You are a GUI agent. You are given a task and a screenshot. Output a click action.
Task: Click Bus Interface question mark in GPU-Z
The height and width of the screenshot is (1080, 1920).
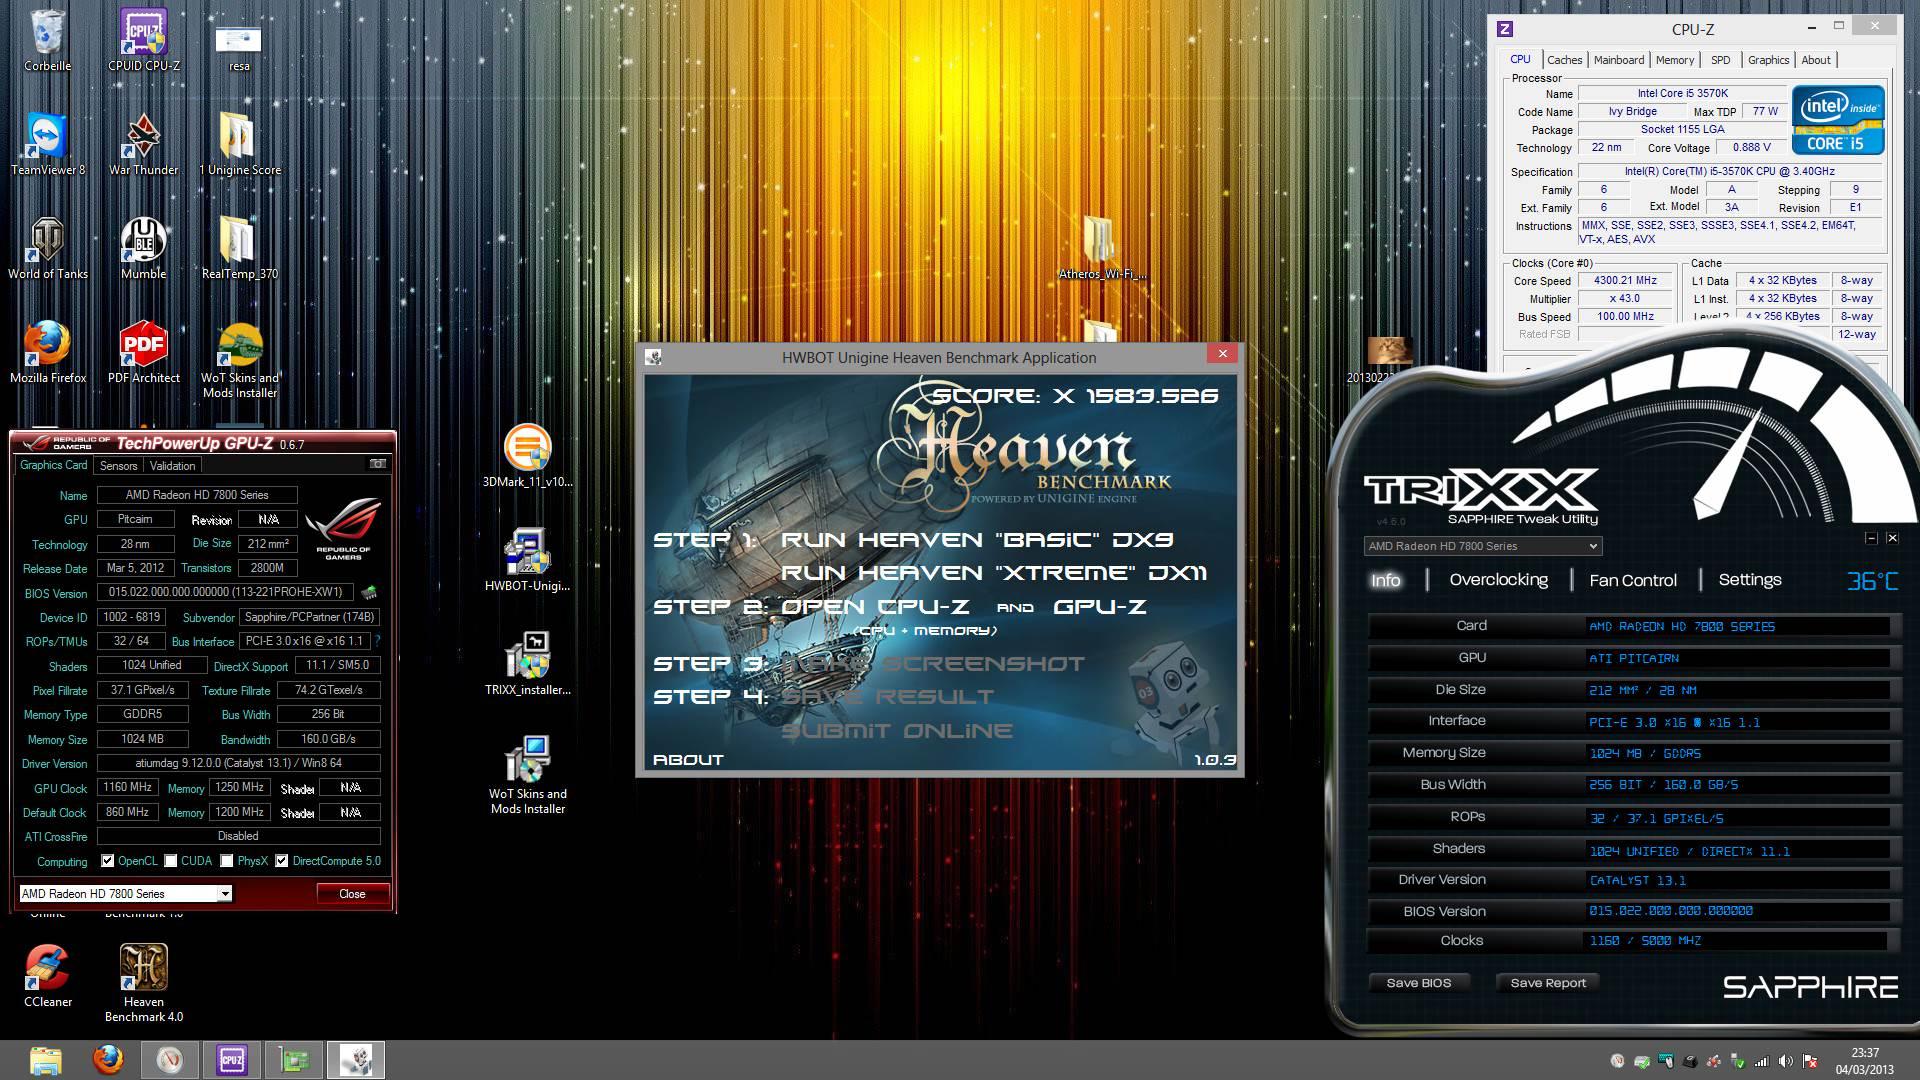tap(377, 641)
